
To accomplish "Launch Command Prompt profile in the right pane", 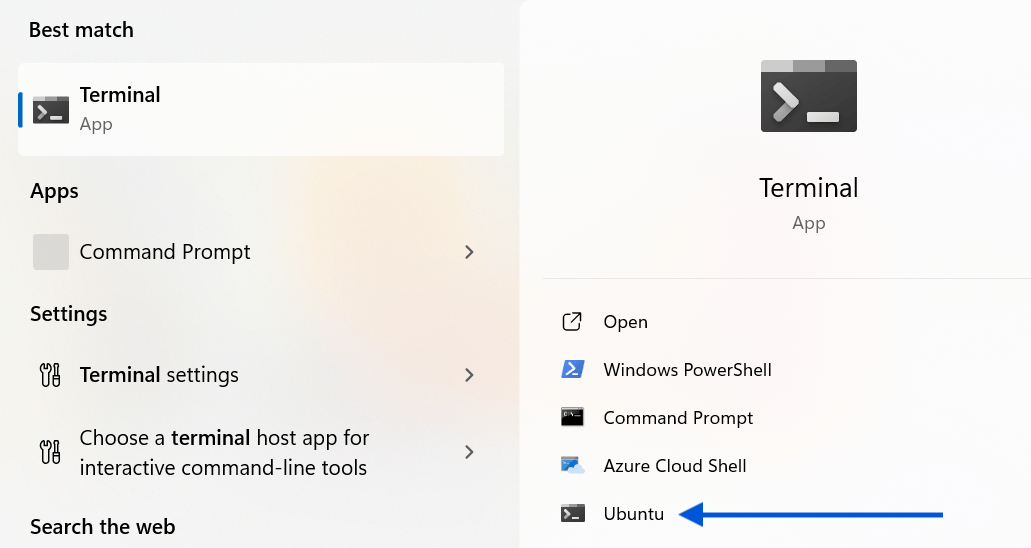I will click(x=678, y=418).
